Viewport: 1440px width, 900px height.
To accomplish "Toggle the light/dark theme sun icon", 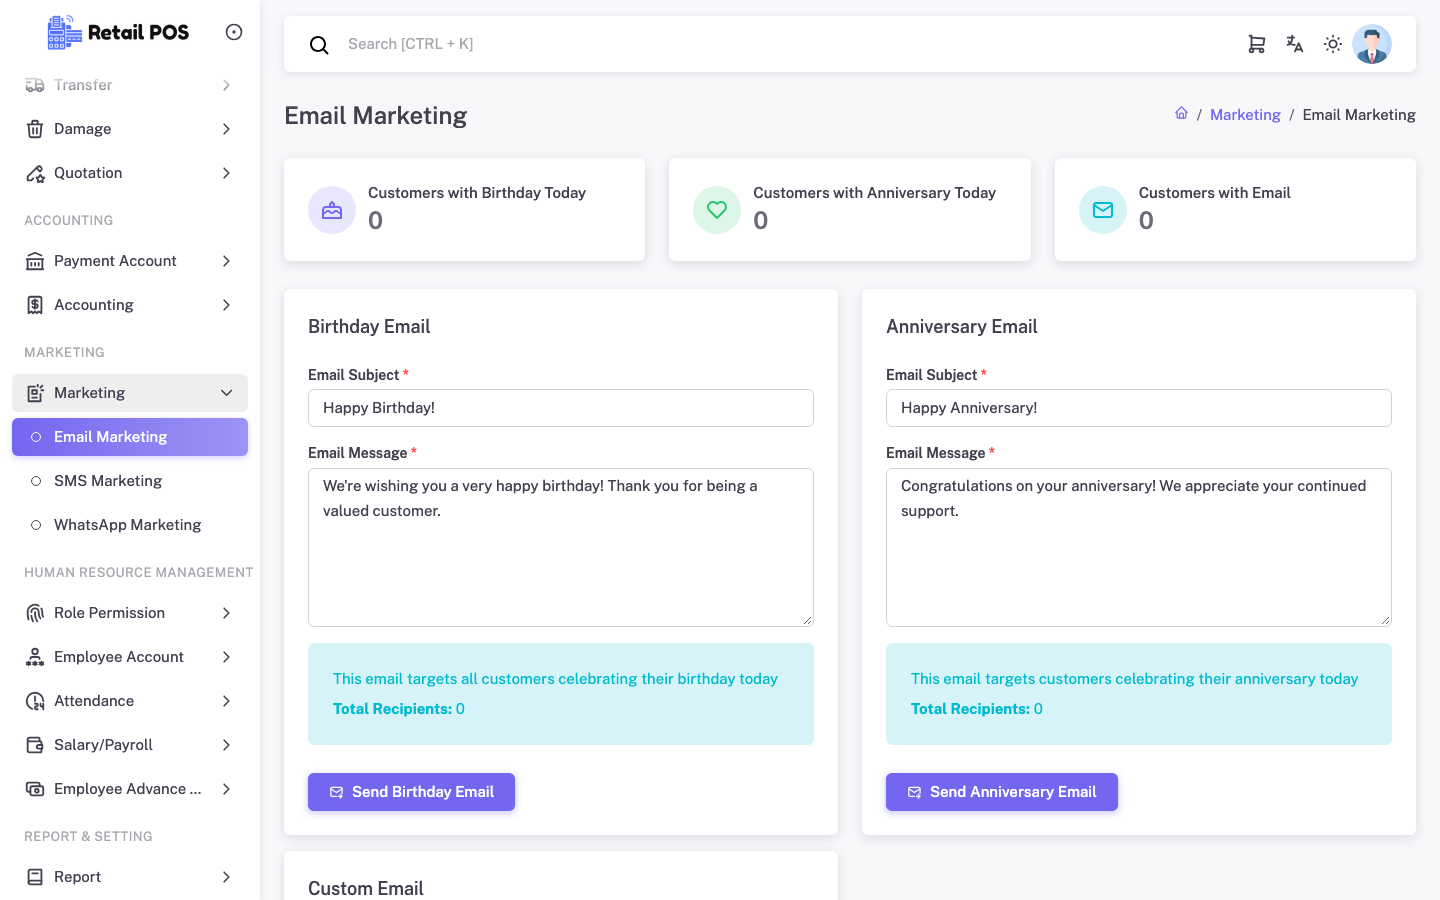I will tap(1333, 44).
